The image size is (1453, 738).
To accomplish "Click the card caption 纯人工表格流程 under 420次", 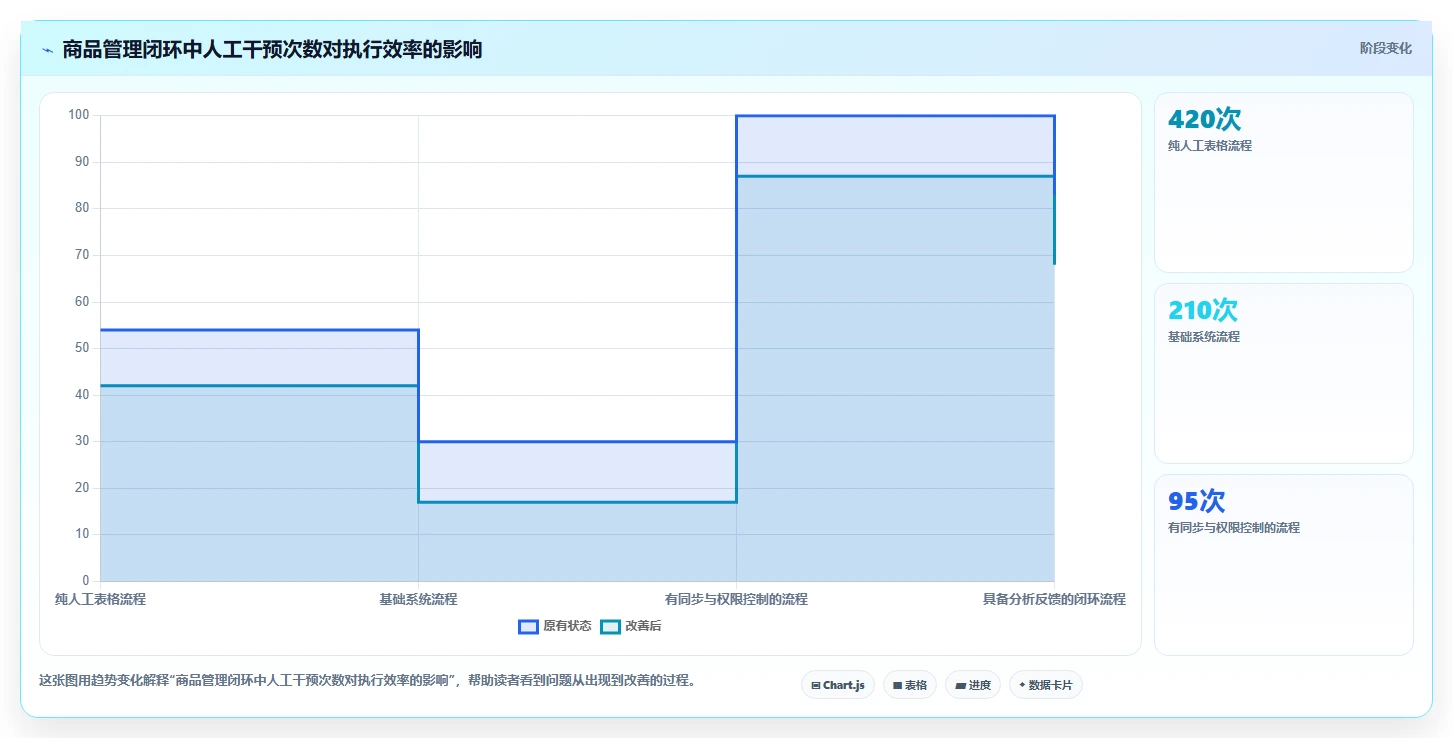I will (1210, 146).
